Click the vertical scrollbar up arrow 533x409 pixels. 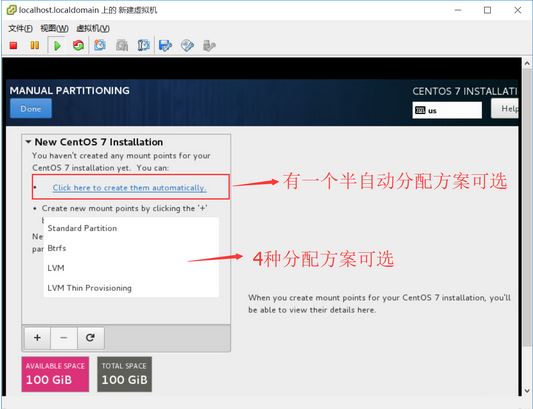(527, 63)
